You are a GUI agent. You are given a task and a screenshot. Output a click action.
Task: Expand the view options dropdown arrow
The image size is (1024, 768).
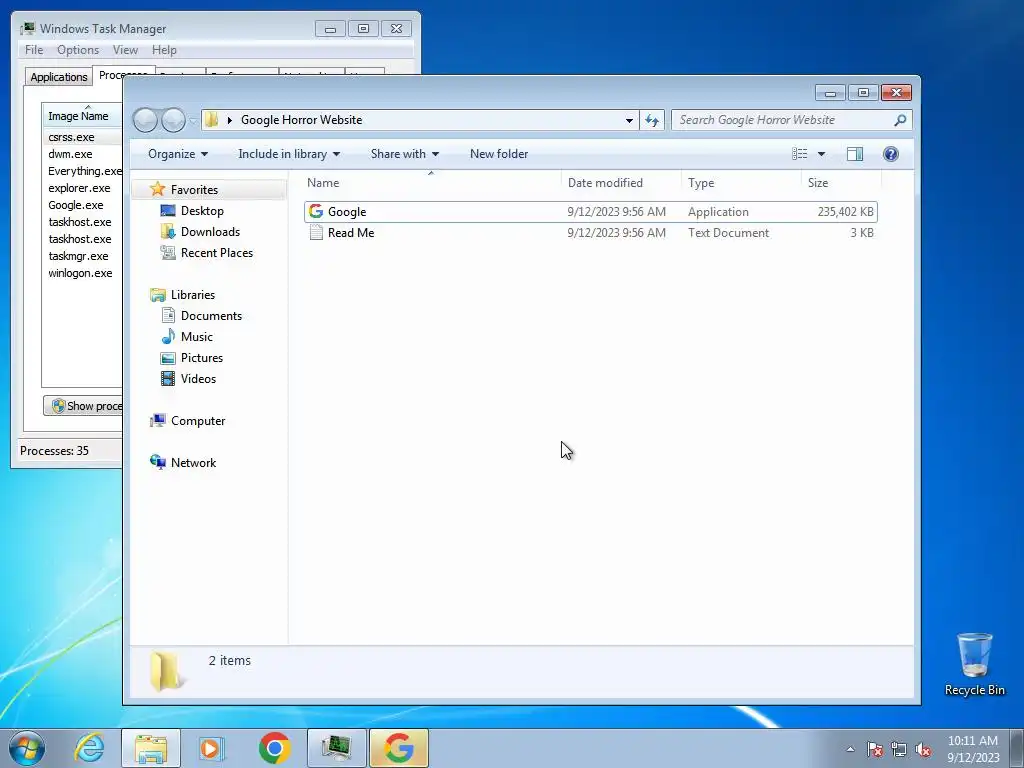pos(822,154)
